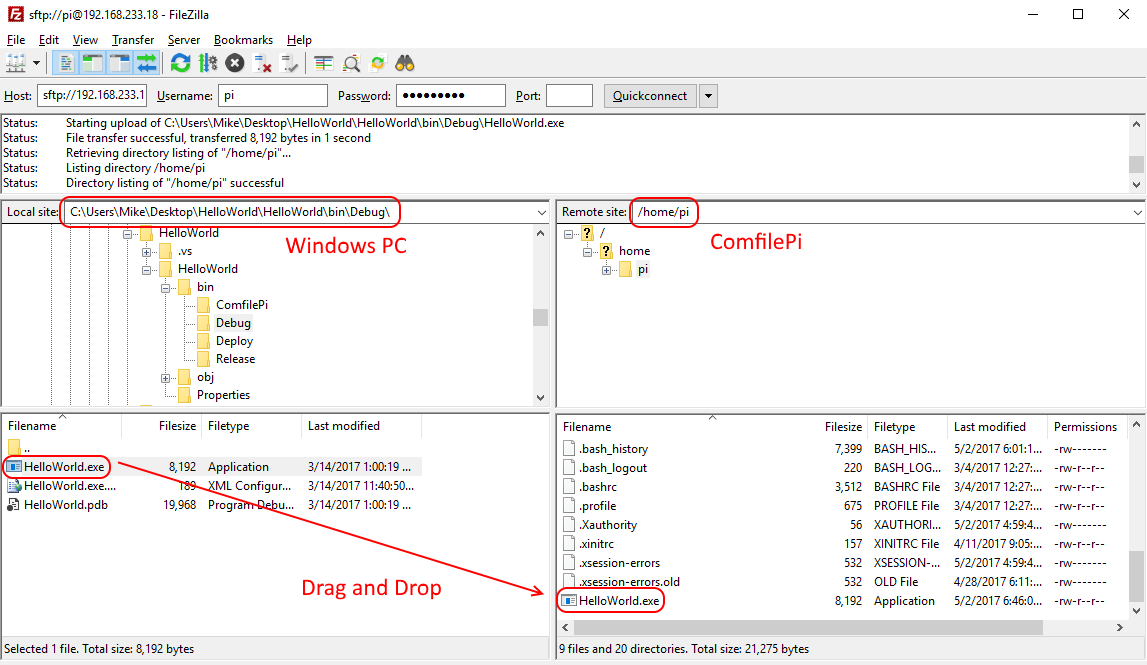The image size is (1147, 665).
Task: Cancel the current operation
Action: pyautogui.click(x=234, y=63)
